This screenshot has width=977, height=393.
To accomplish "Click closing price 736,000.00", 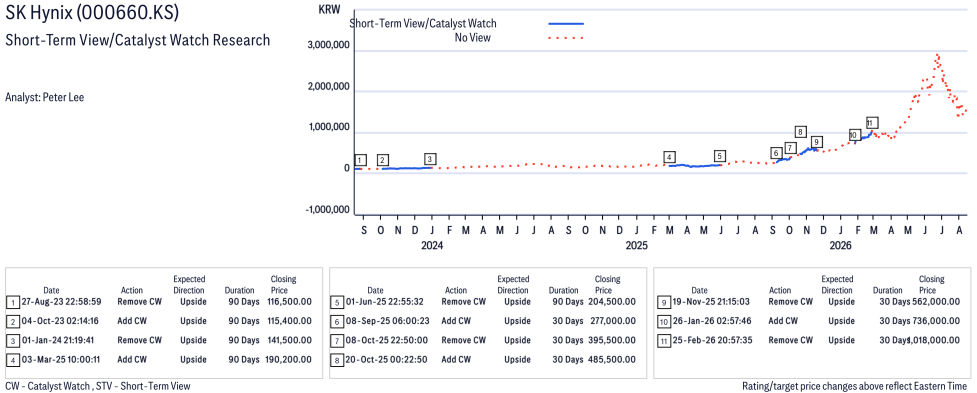I will coord(935,321).
